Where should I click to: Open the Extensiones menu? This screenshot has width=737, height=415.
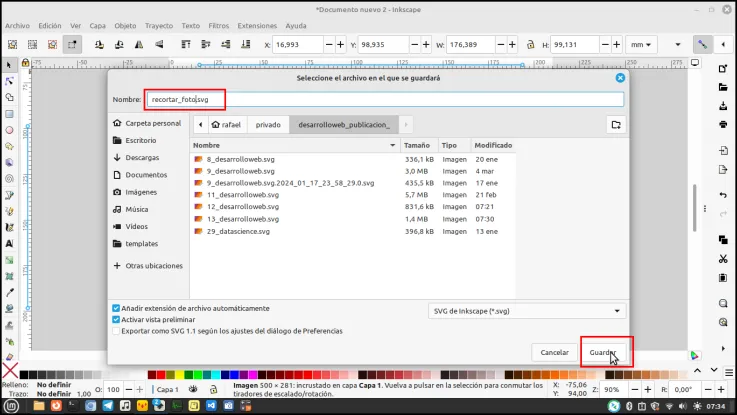(x=257, y=26)
